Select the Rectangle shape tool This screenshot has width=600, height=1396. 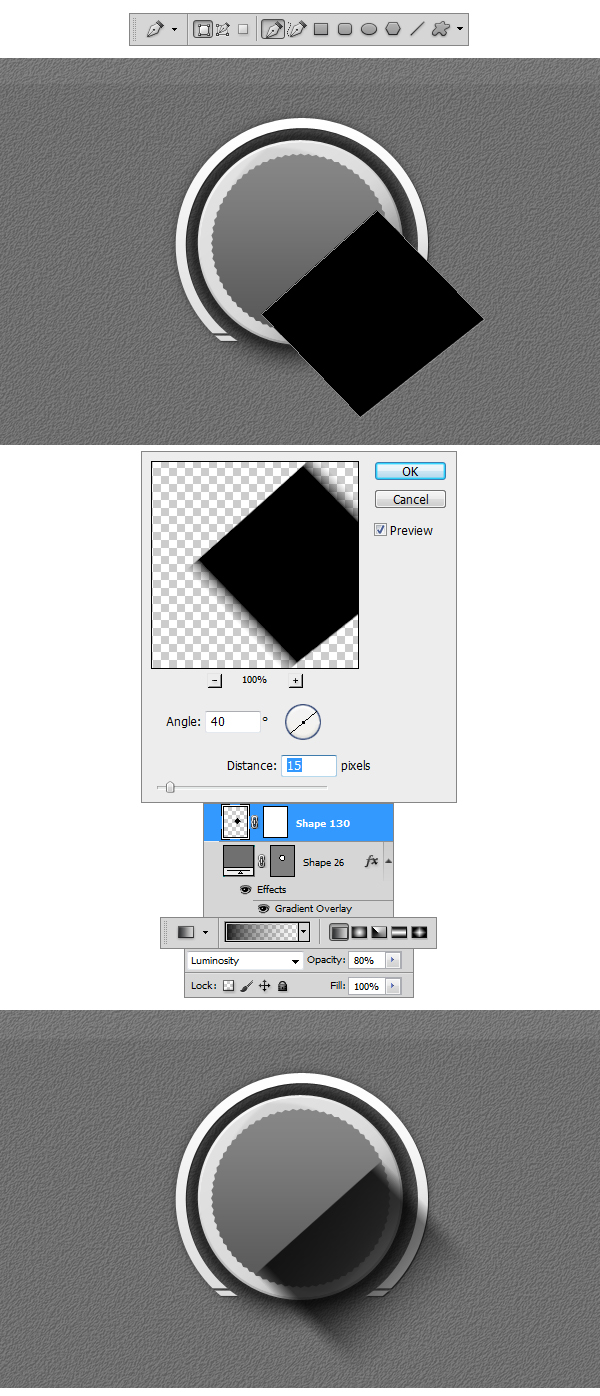[321, 30]
